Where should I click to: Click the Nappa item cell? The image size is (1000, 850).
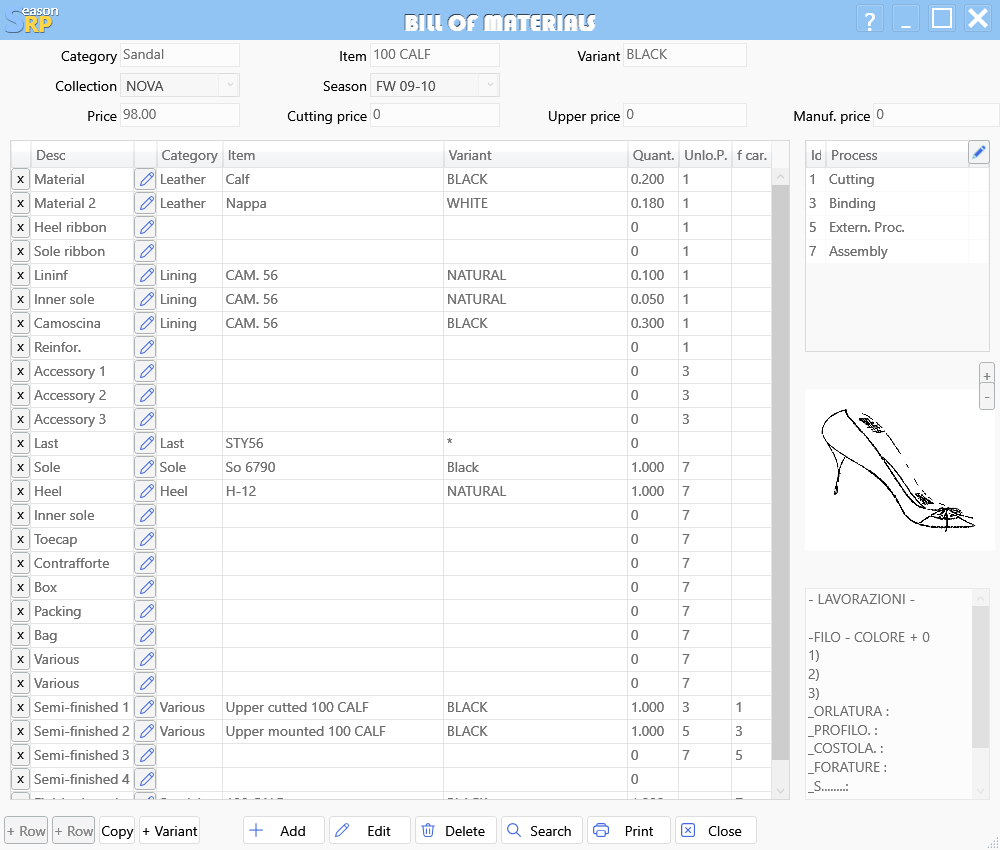[333, 203]
